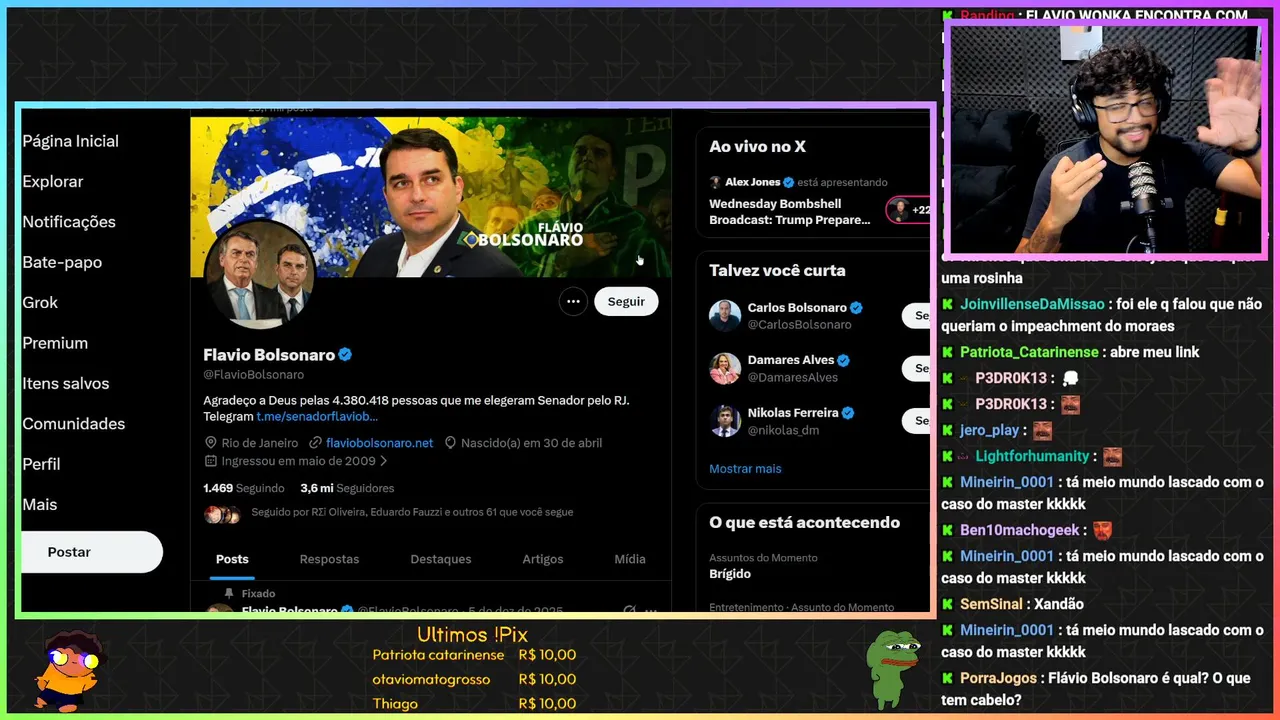Click Seguido por RΣi Oliveira, Eduardo Fauzzi text
Screen dimensions: 1280x720
click(412, 512)
